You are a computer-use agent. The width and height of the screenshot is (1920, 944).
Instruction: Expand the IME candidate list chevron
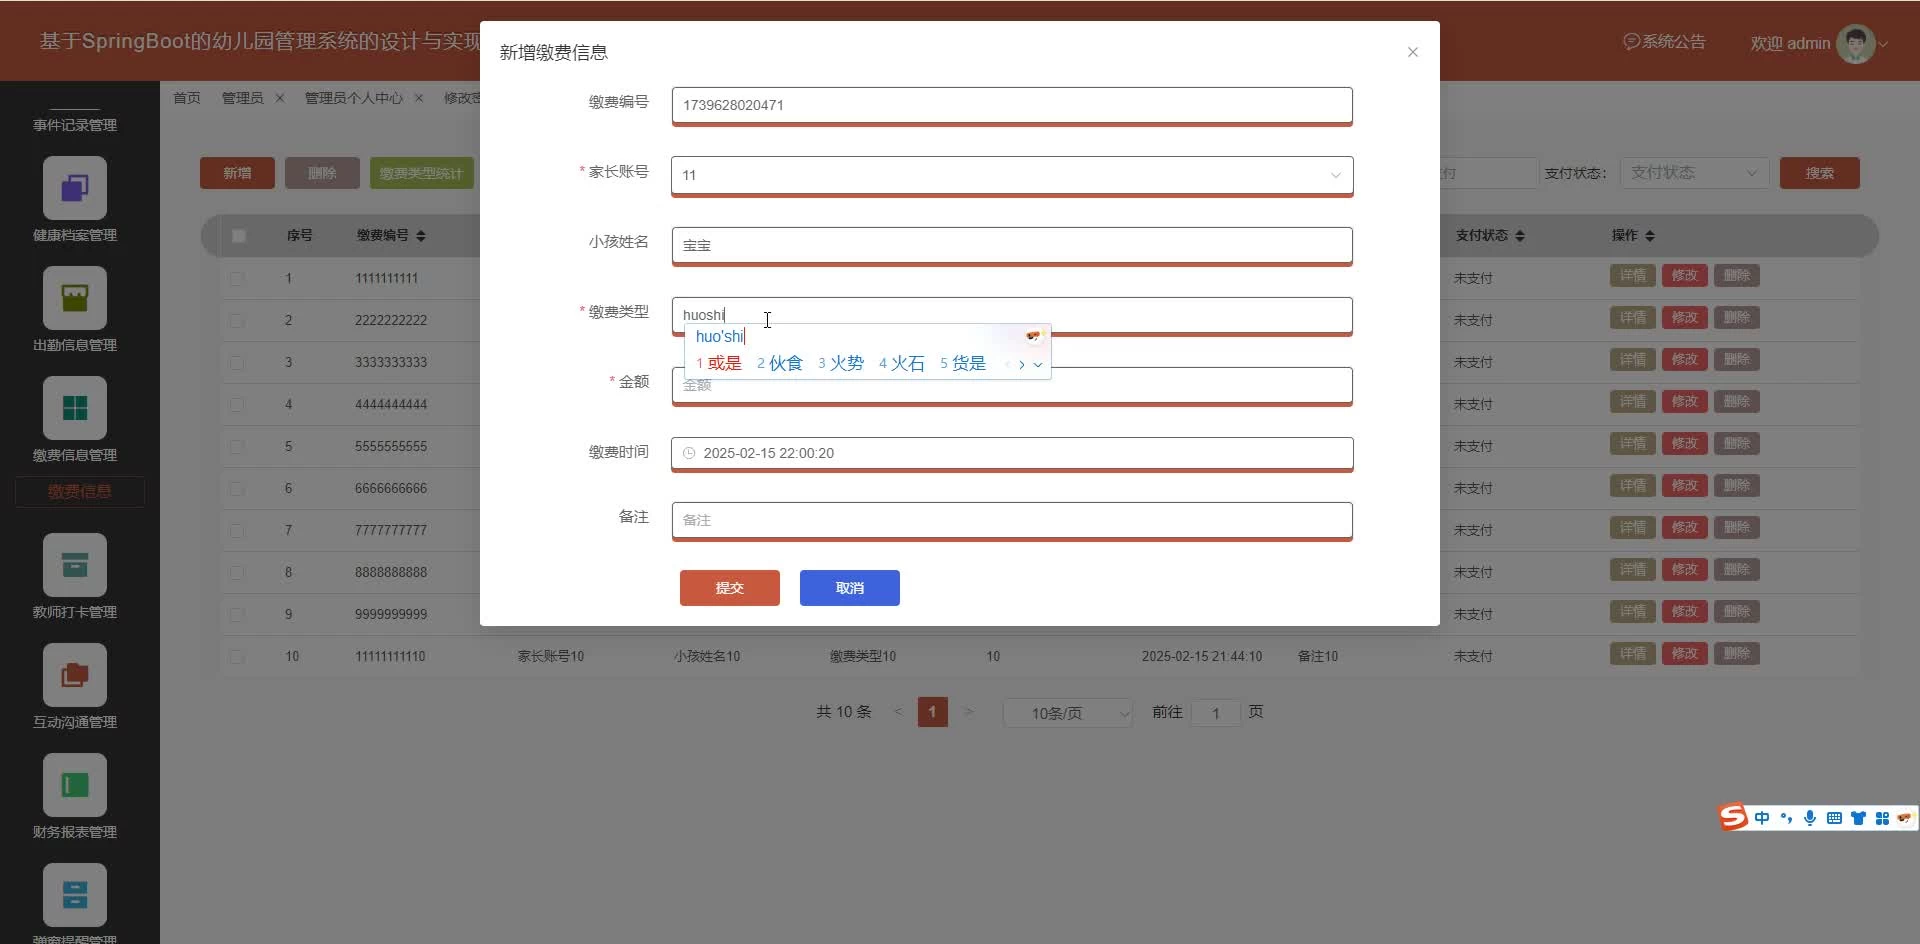(x=1038, y=364)
